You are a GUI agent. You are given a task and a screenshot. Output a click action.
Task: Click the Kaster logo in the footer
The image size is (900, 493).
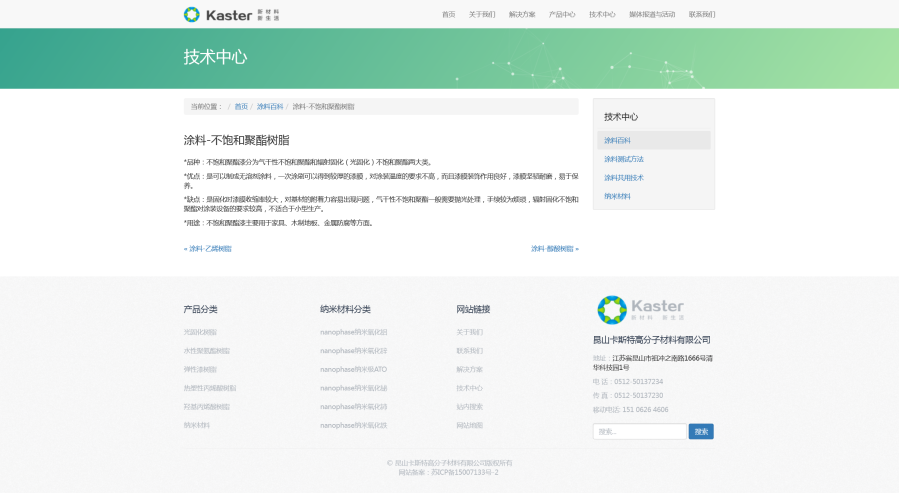pyautogui.click(x=641, y=309)
